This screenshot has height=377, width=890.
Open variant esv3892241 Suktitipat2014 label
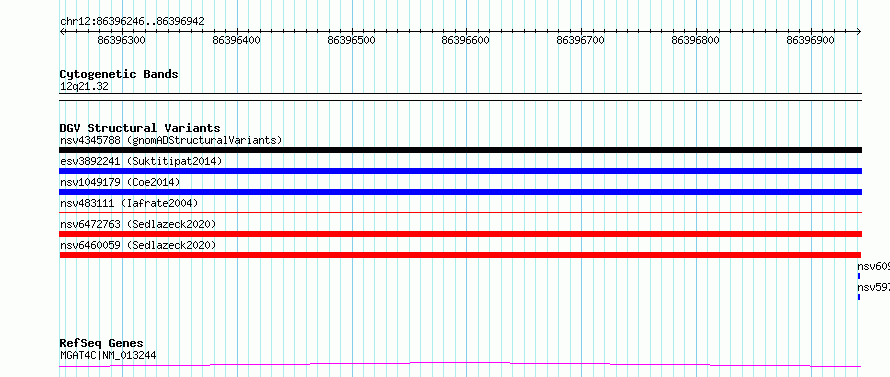coord(141,161)
